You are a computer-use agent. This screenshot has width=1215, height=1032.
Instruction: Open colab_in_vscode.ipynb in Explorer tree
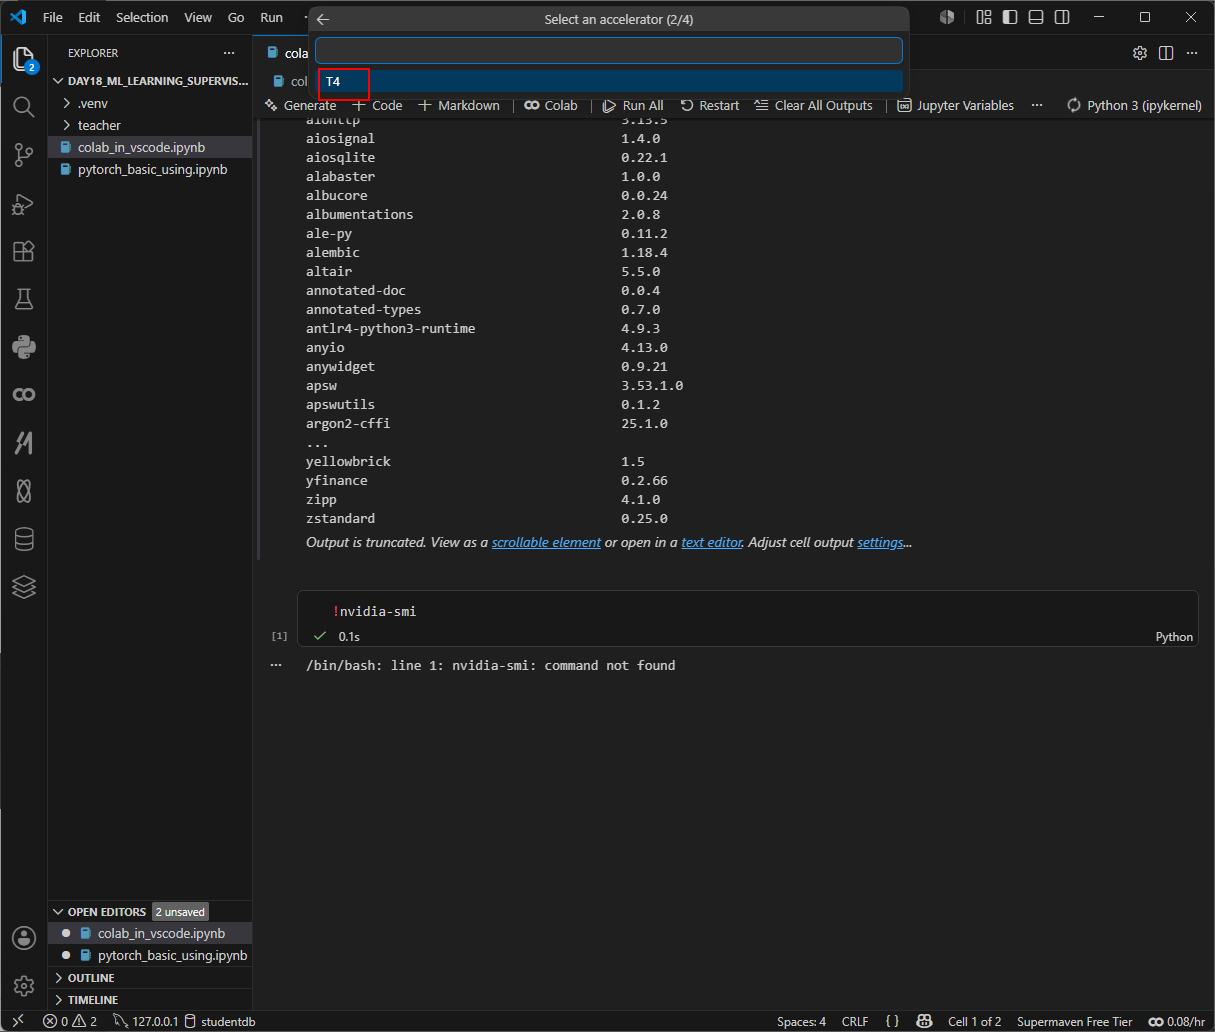(150, 147)
